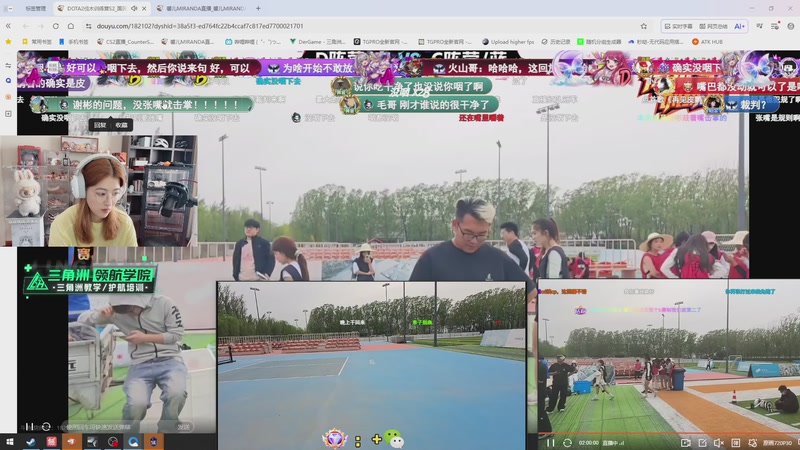Open the share/edit icon in mini player controls

(x=703, y=443)
